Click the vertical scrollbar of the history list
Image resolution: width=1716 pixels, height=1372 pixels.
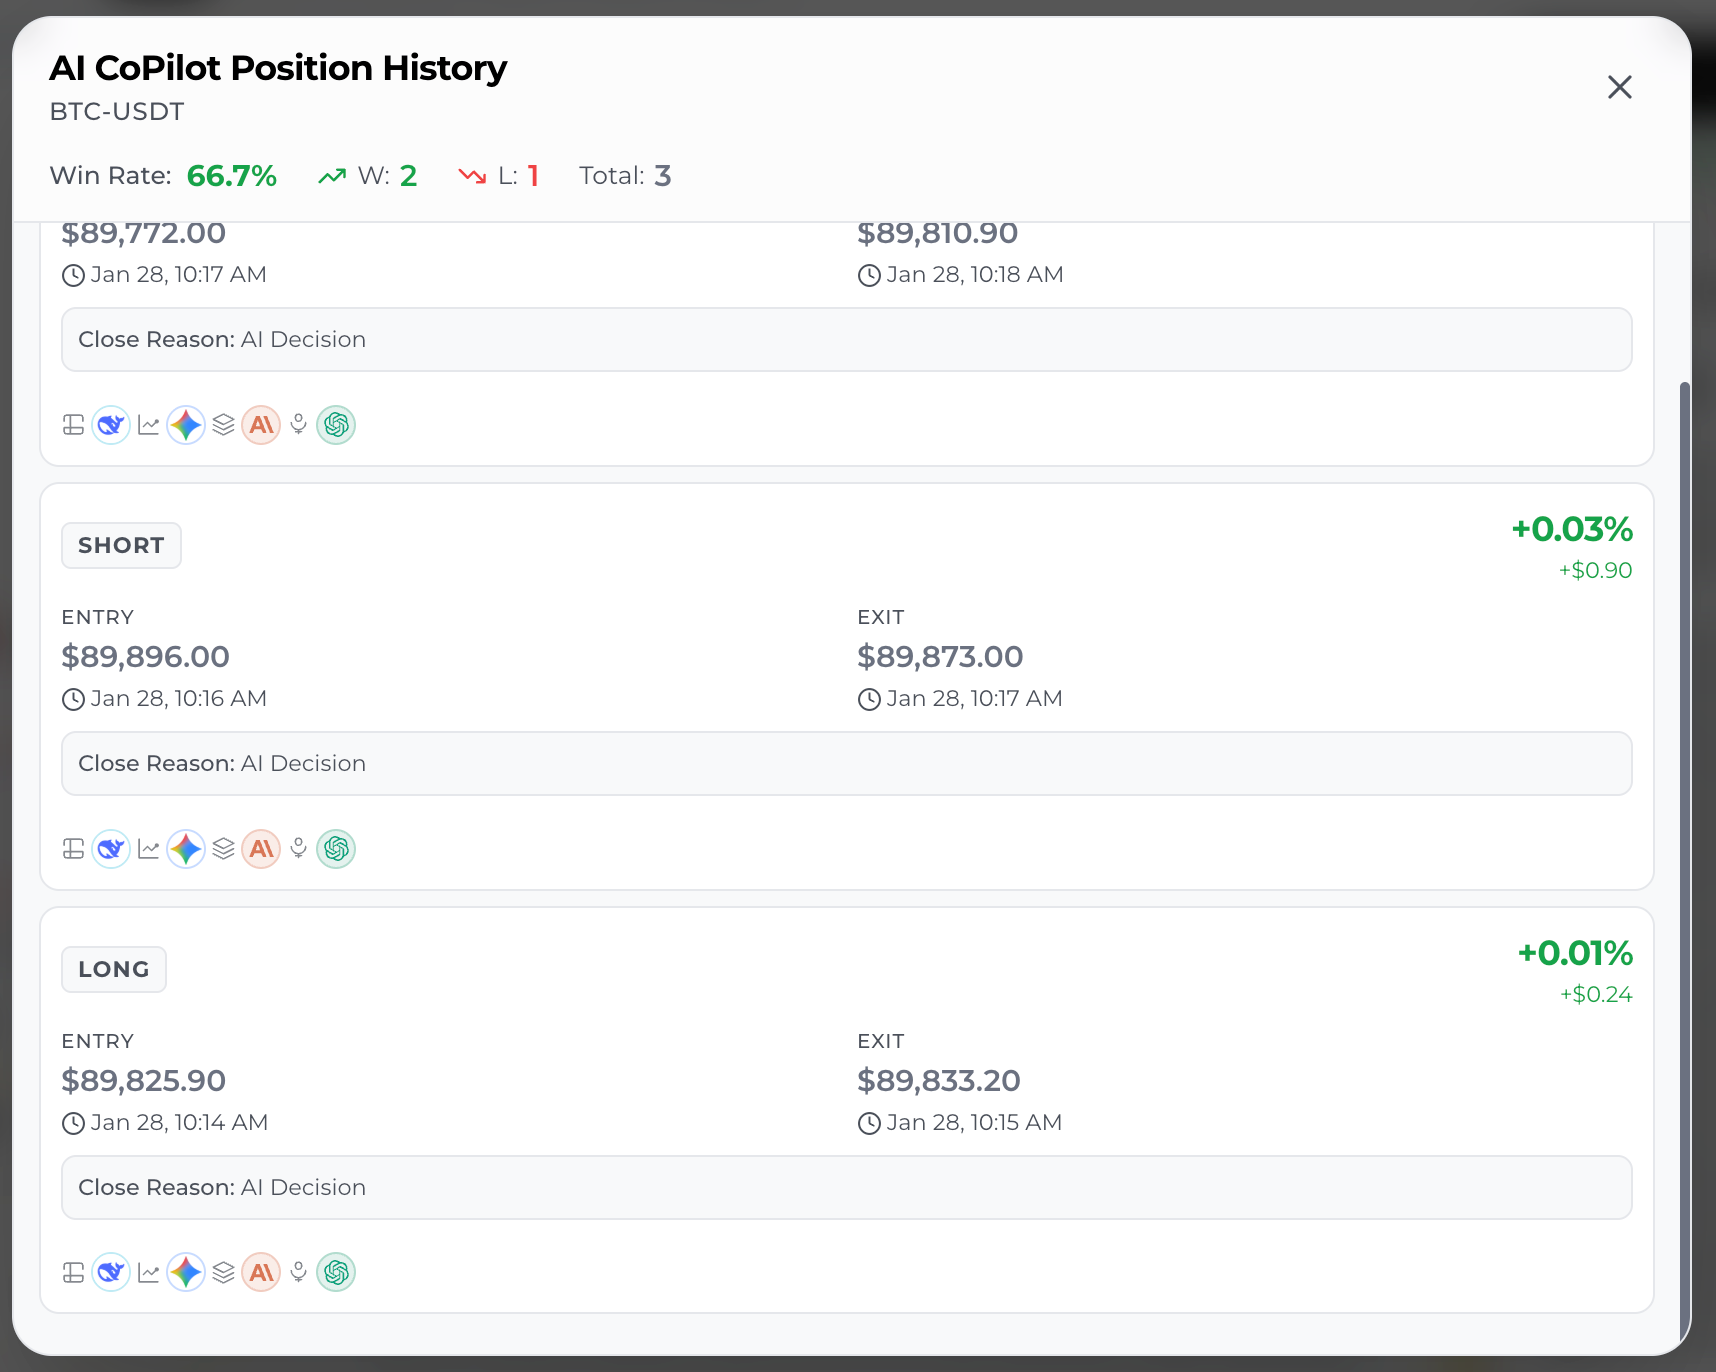[1684, 800]
